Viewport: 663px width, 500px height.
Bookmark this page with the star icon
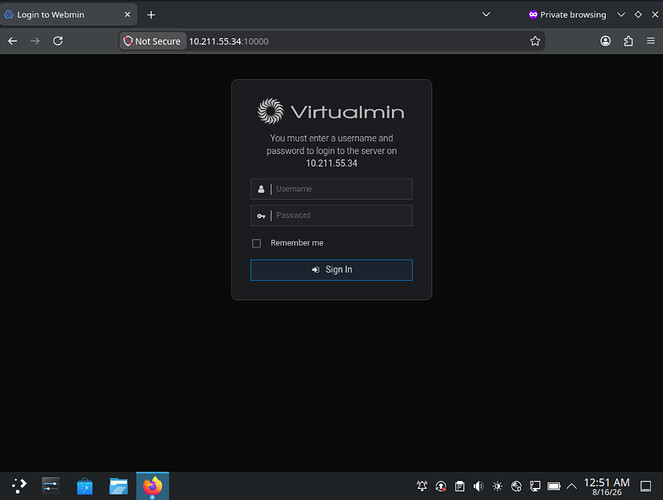(x=535, y=41)
